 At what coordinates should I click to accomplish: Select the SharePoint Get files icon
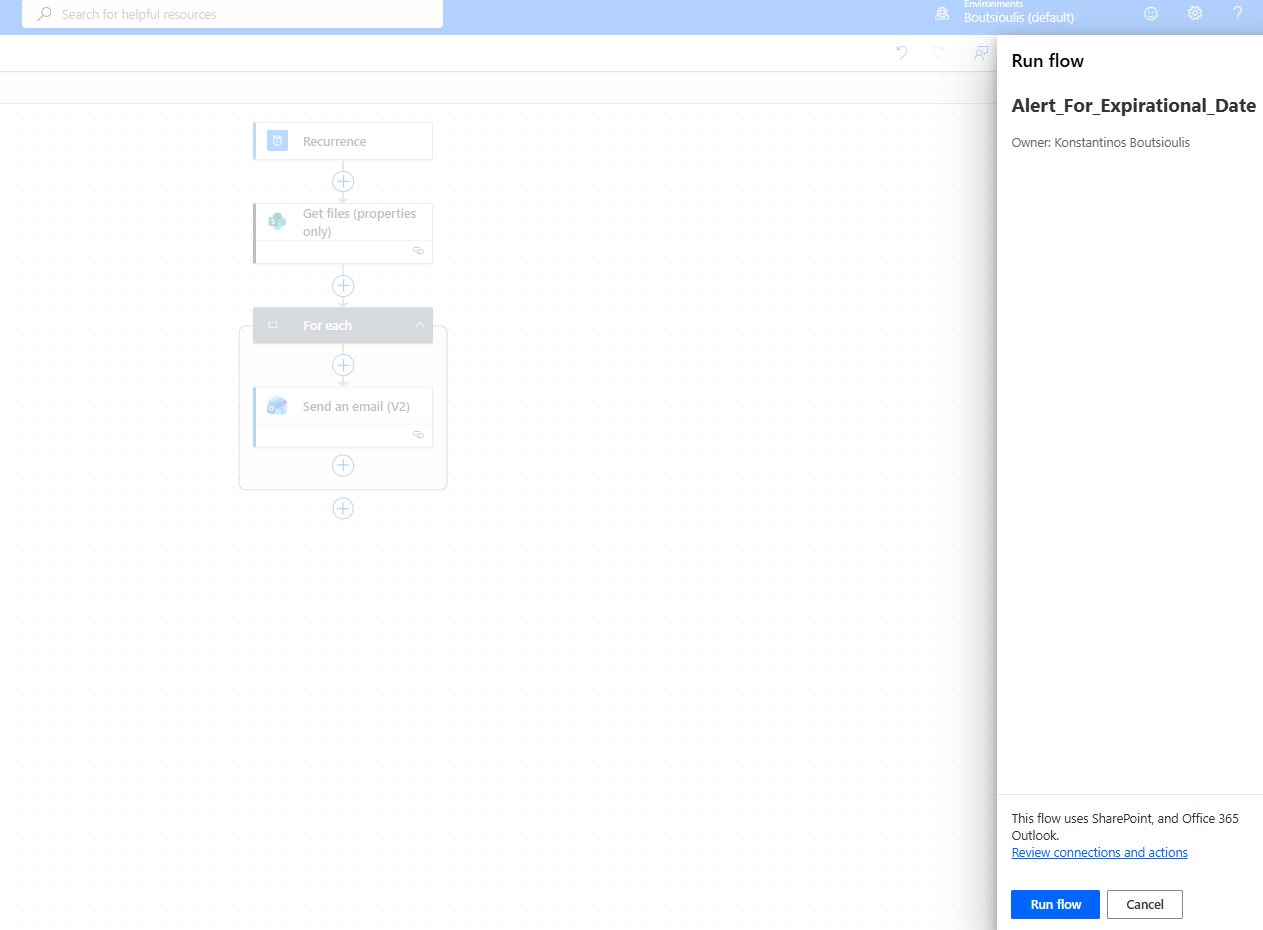[x=277, y=221]
